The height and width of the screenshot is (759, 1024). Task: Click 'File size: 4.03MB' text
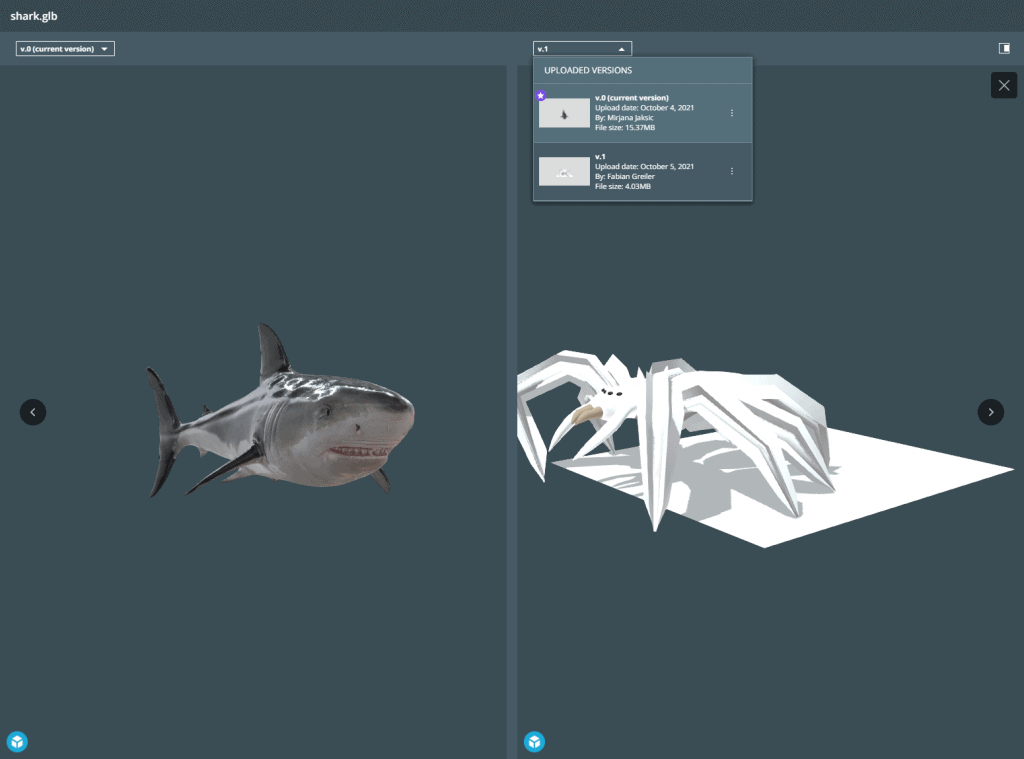click(x=622, y=186)
